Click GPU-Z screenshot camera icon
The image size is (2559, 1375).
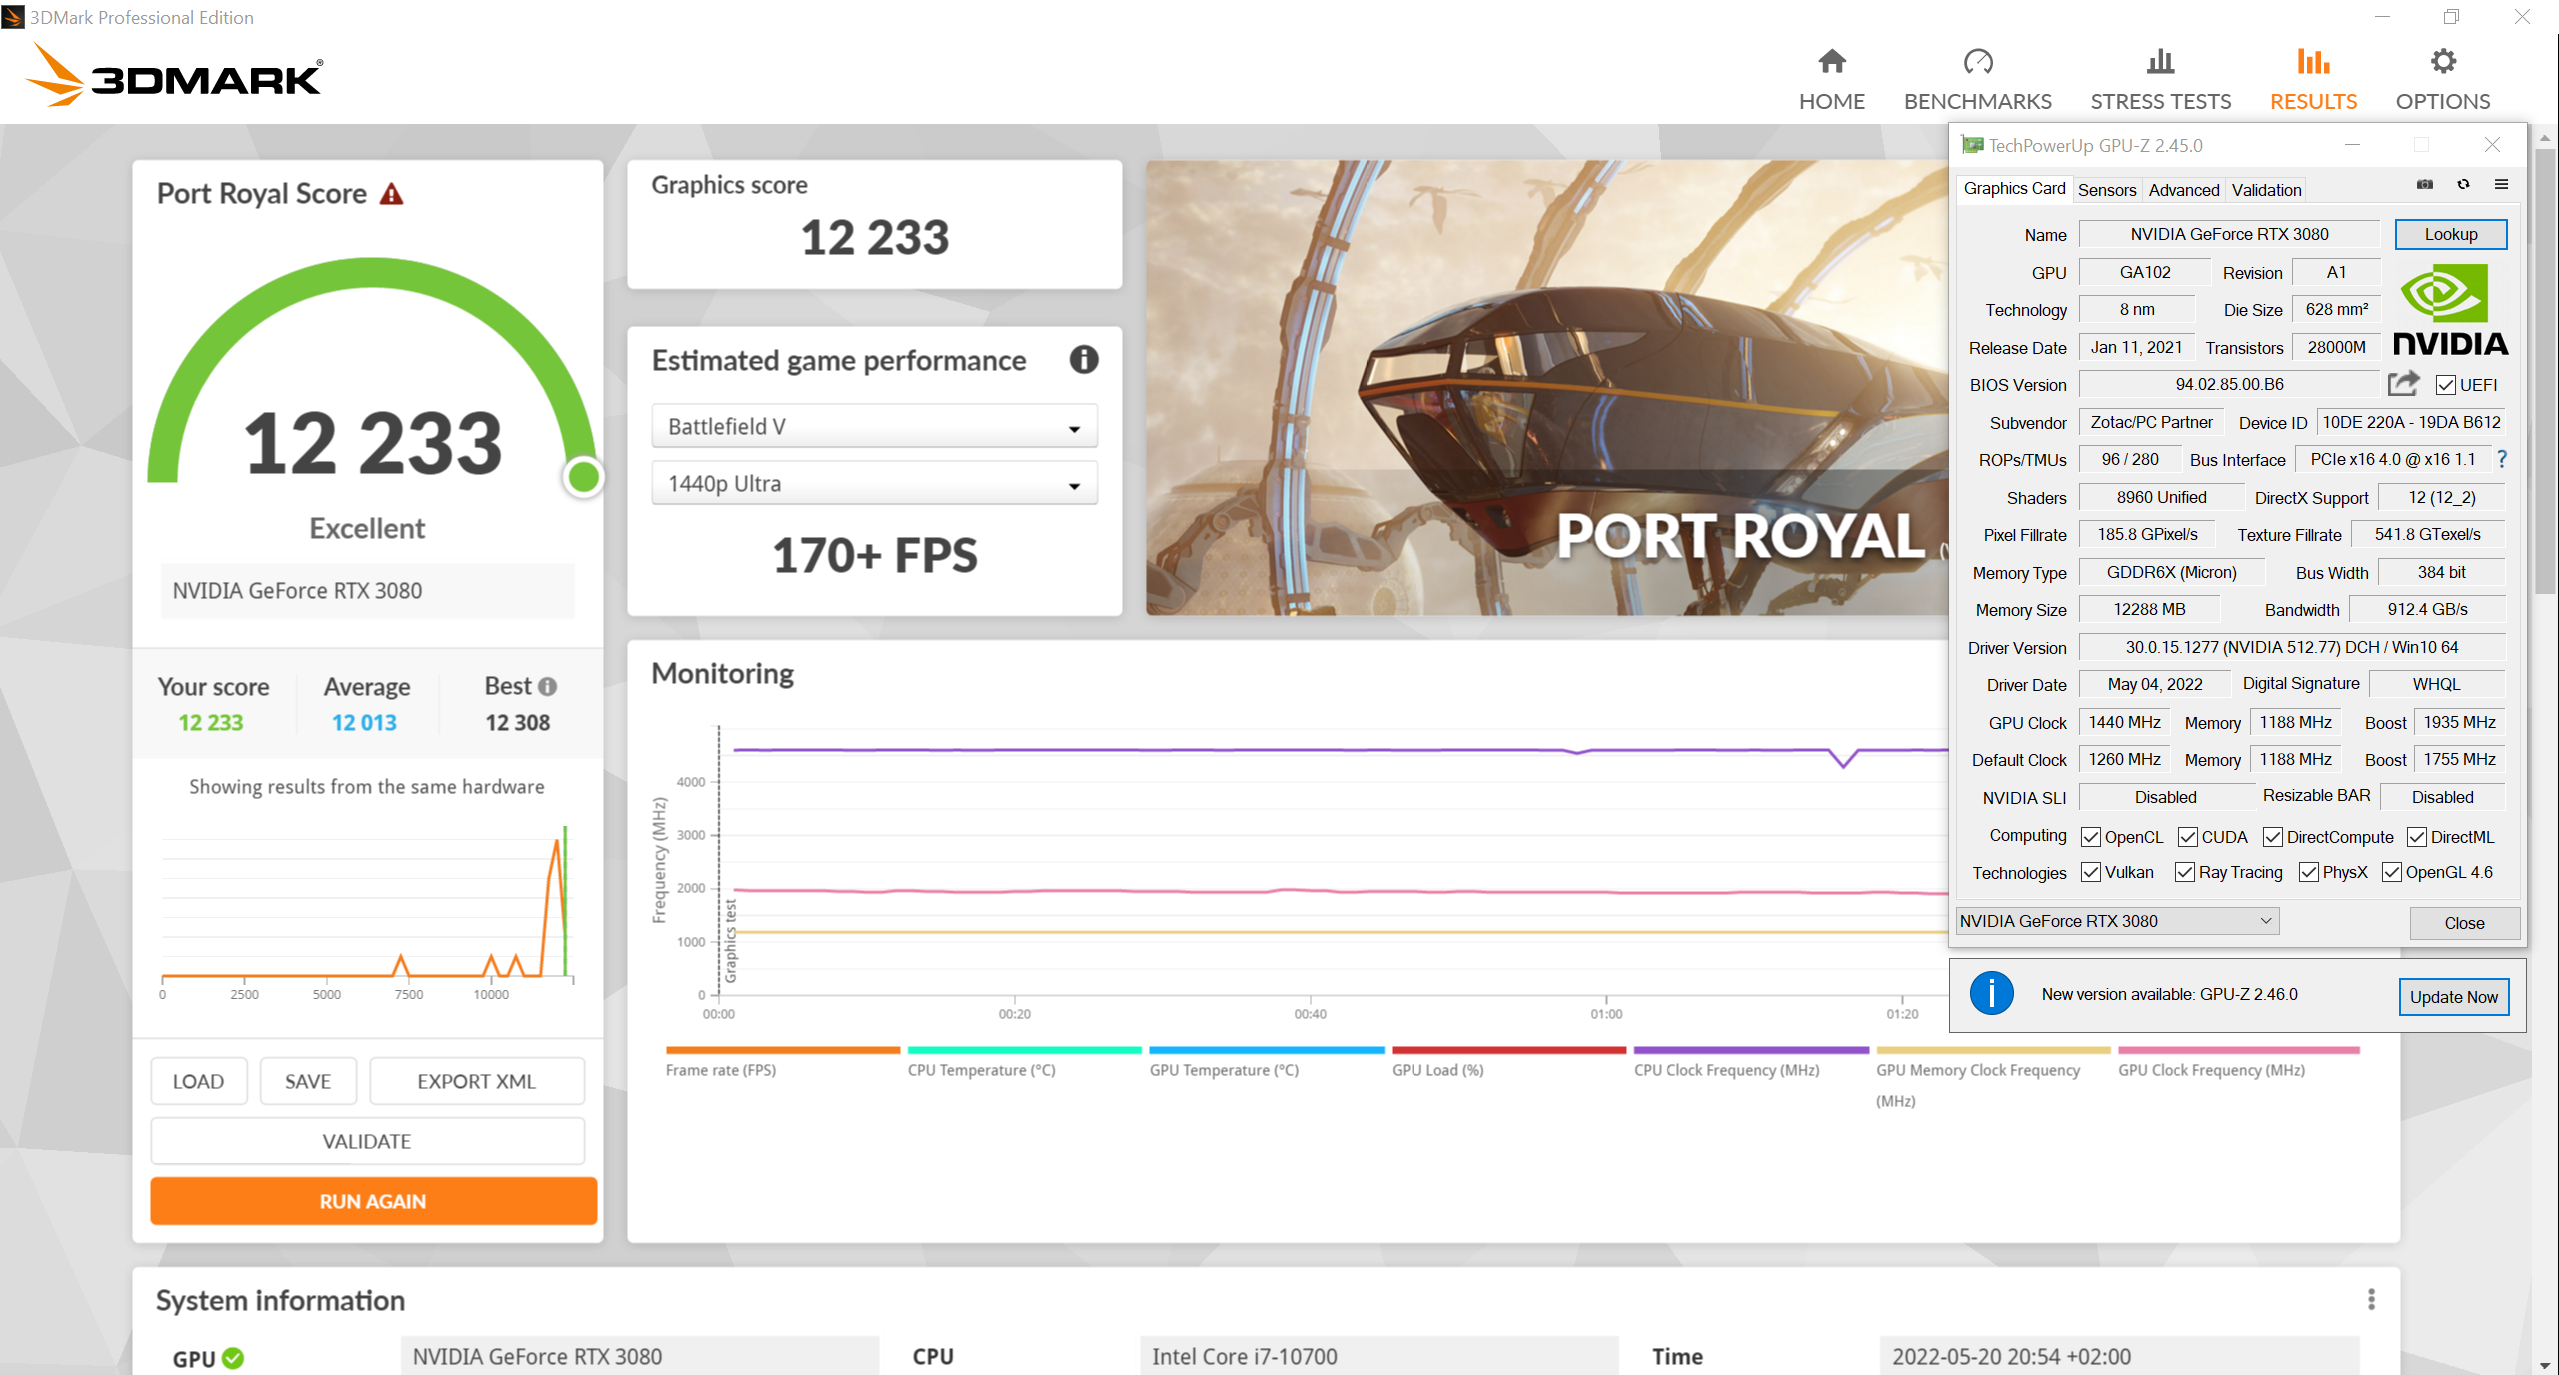click(2424, 185)
